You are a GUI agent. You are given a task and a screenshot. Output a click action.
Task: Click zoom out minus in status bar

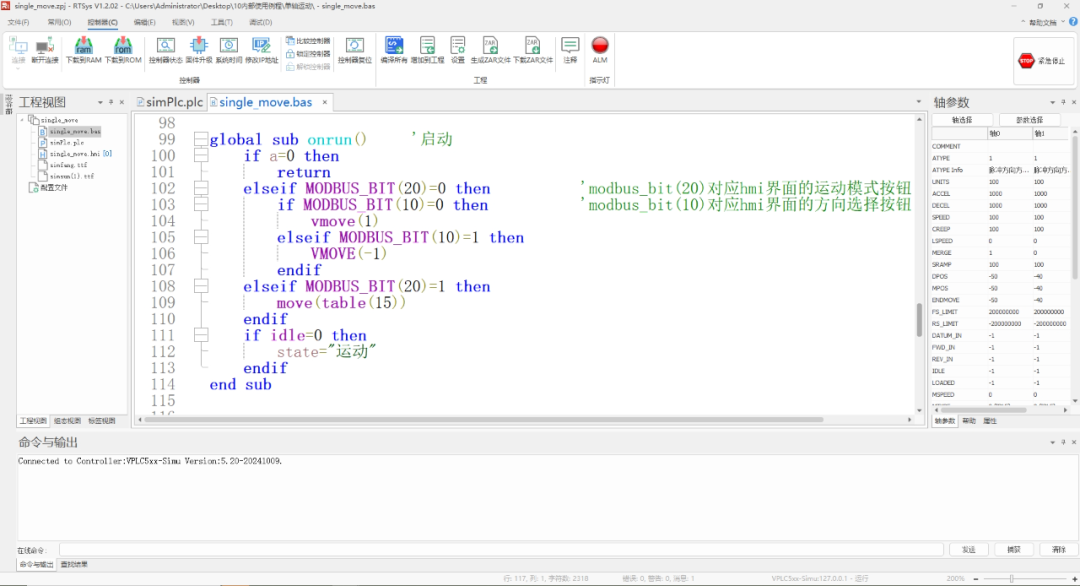click(976, 579)
